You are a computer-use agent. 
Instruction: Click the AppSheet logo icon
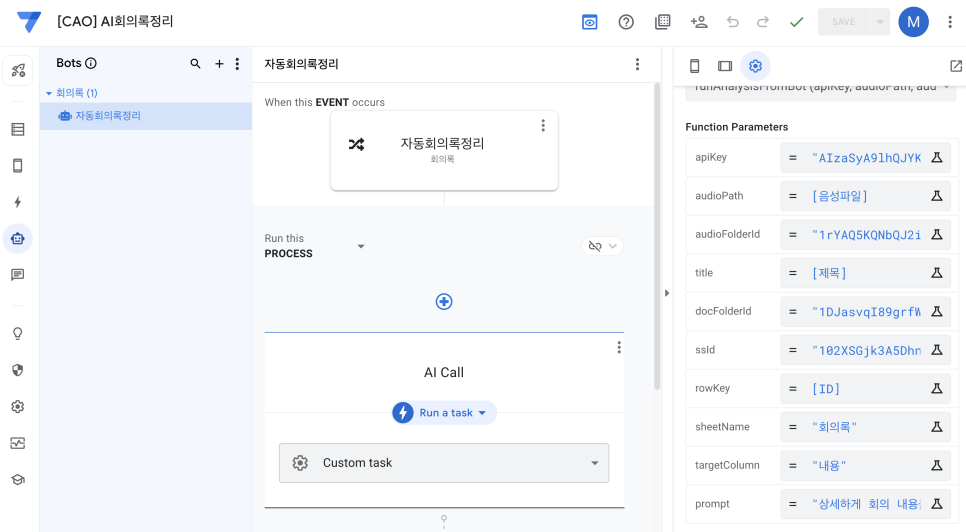tap(28, 22)
